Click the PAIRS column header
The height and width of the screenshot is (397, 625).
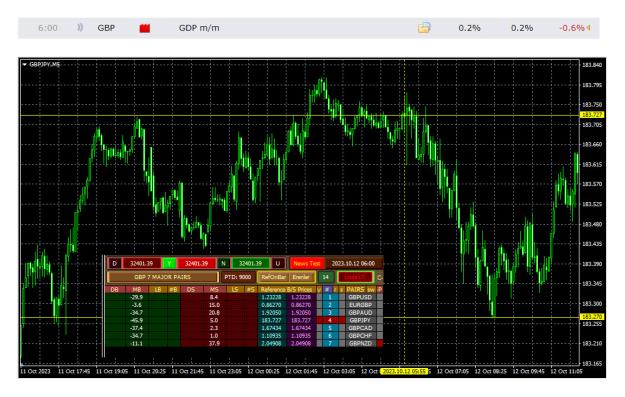pos(356,289)
